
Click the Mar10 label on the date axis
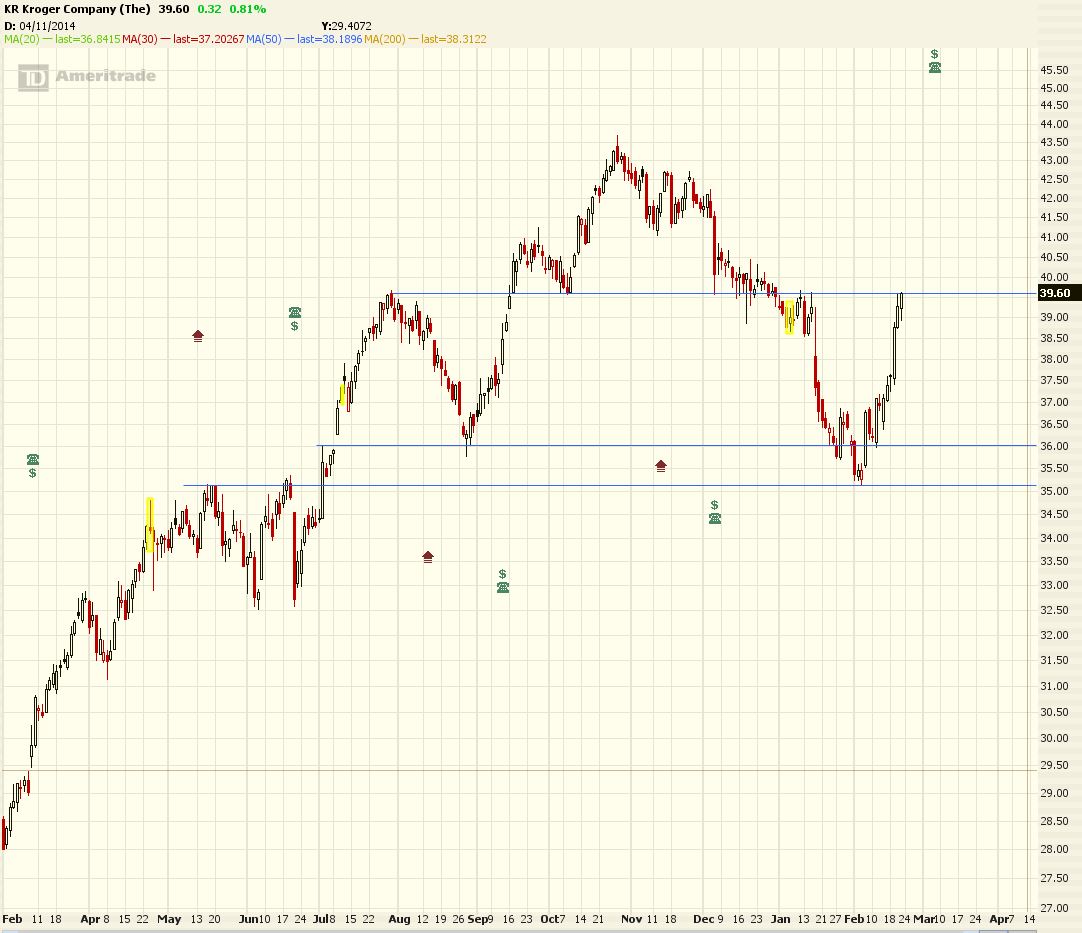tap(929, 919)
